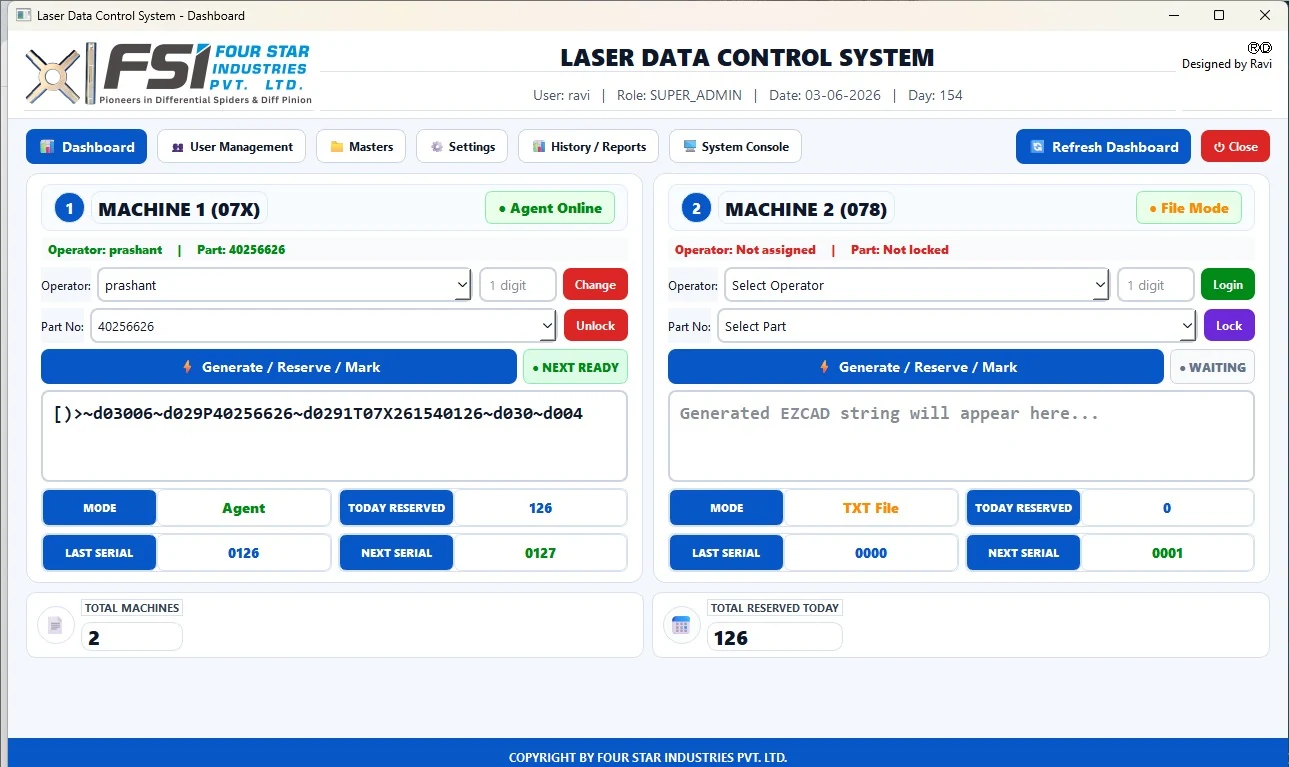Click the Masters folder icon
Screen dimensions: 1289x767
click(337, 147)
